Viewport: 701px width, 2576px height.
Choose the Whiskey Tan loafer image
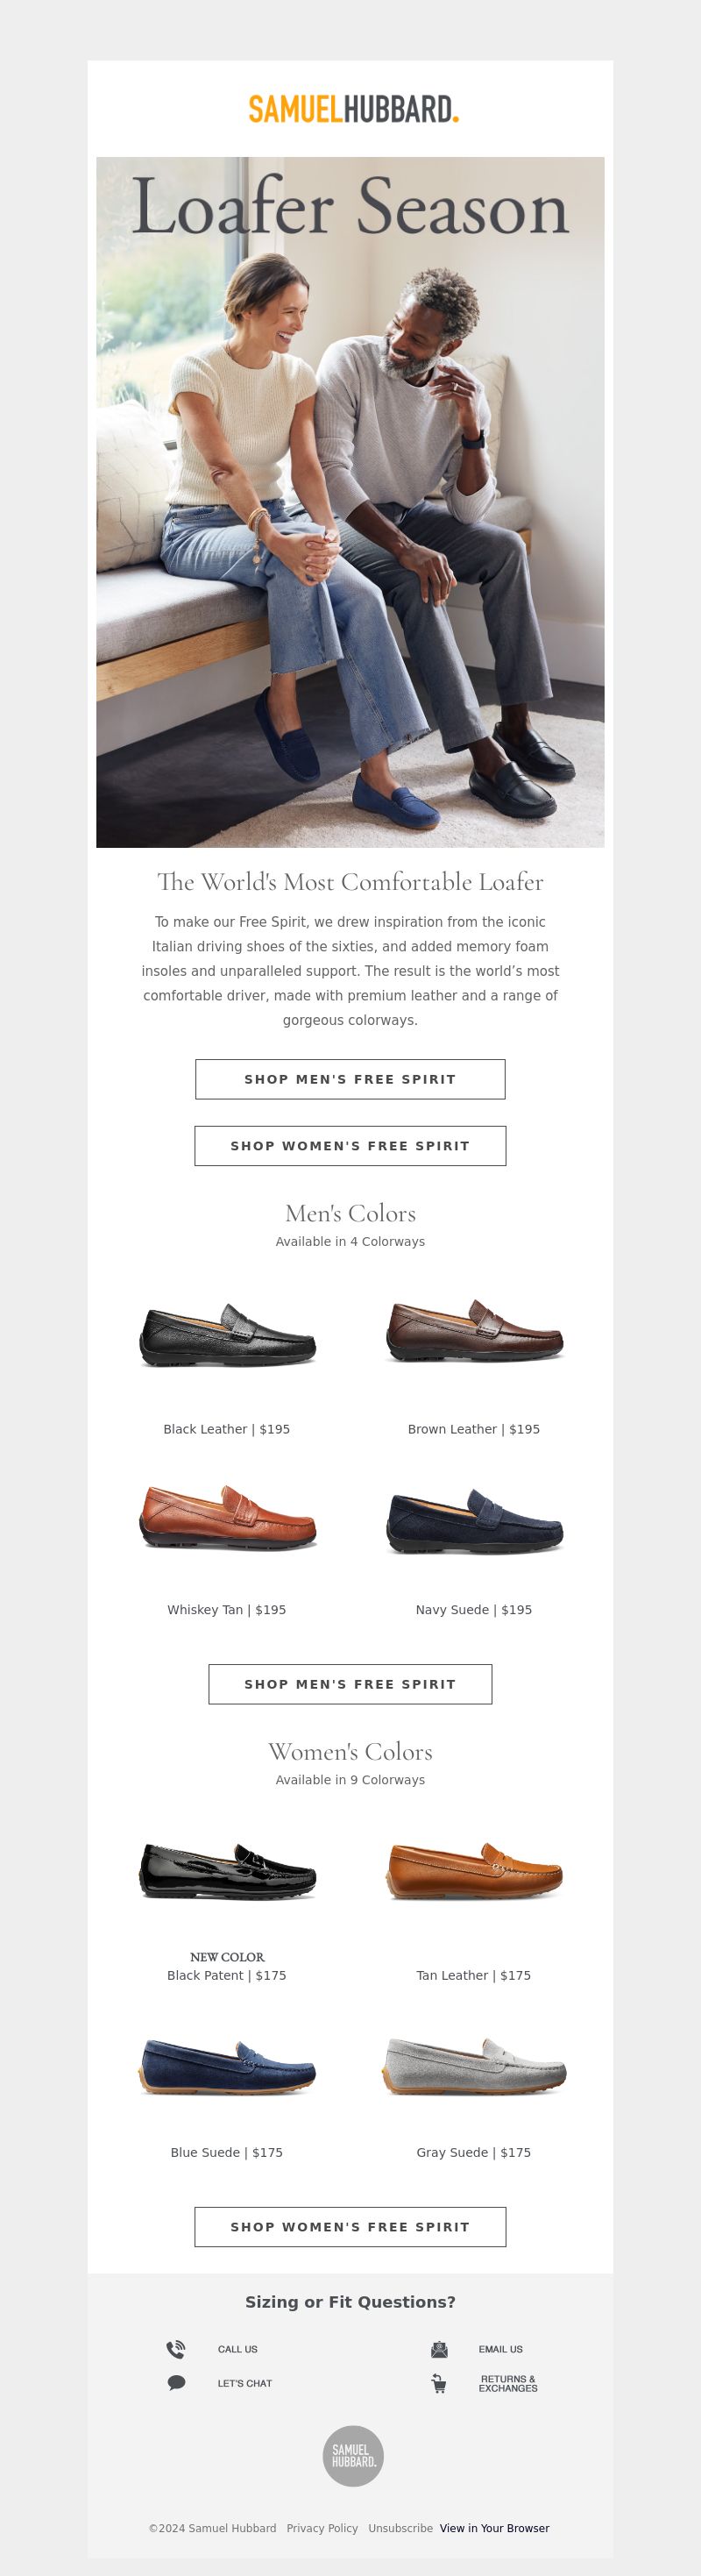227,1517
